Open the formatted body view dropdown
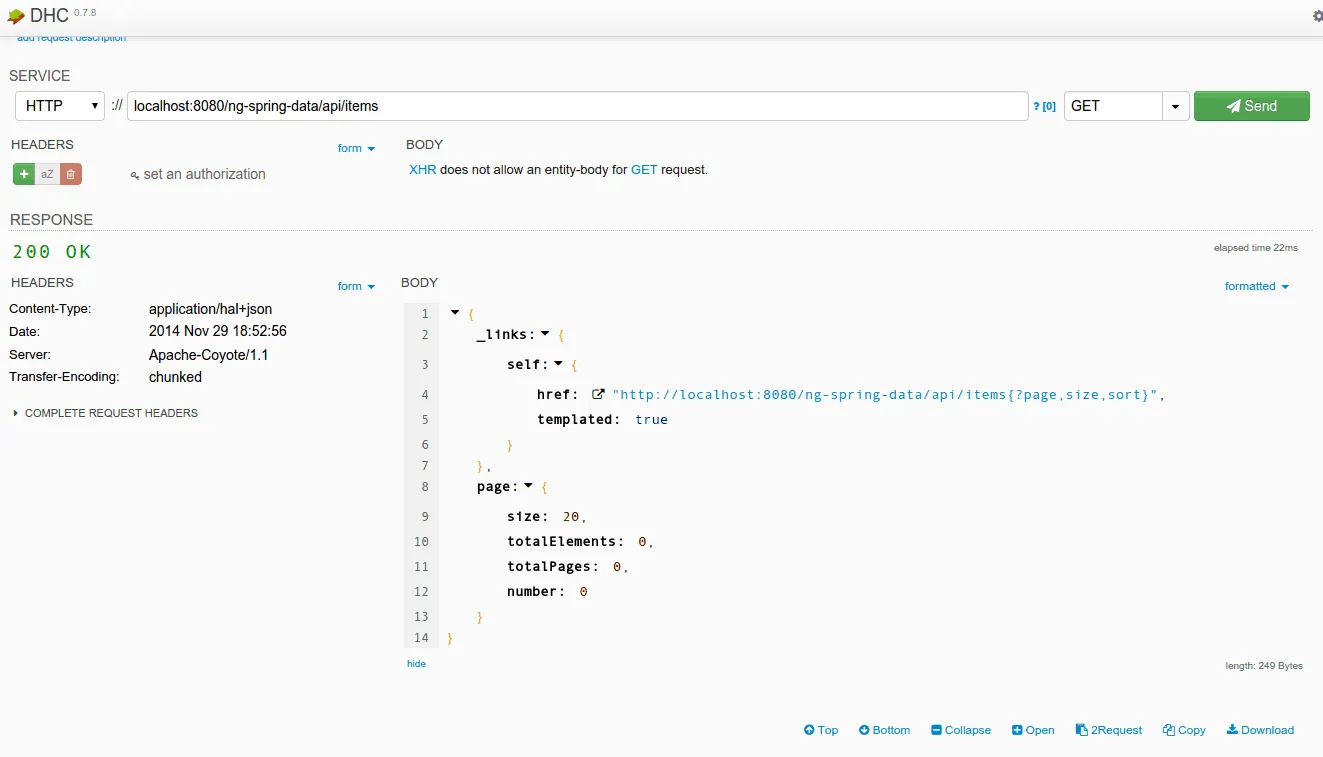The image size is (1323, 757). click(1256, 286)
